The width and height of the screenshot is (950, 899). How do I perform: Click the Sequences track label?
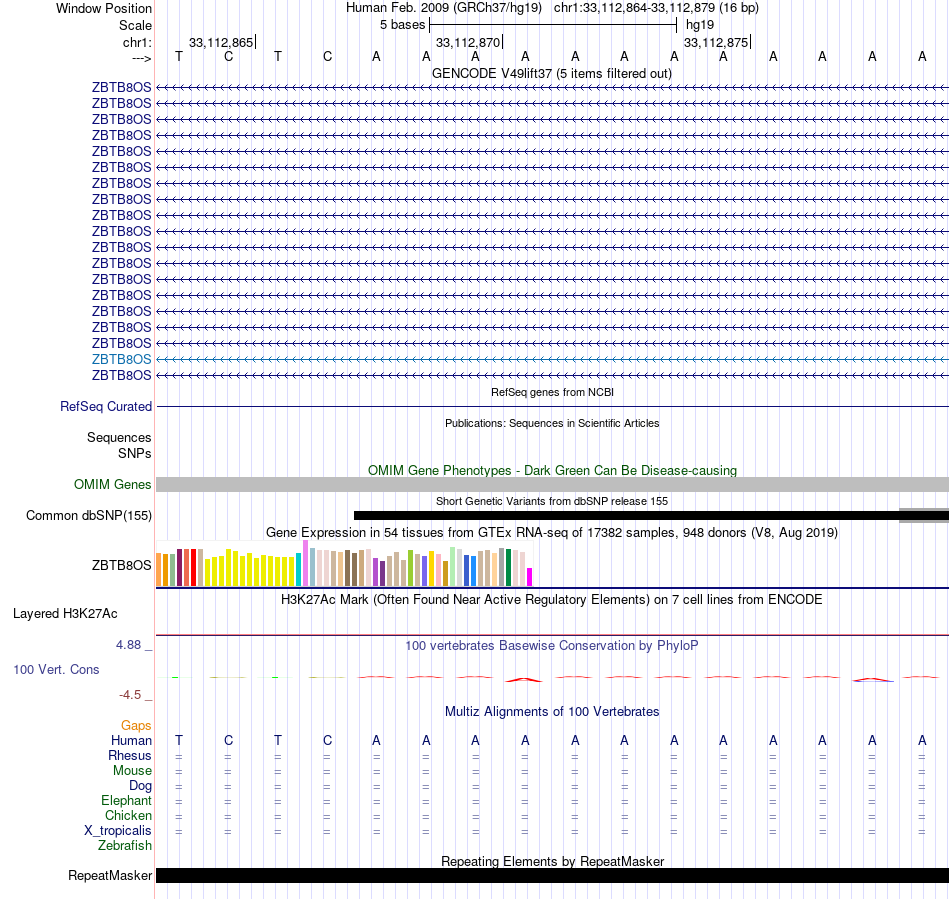119,437
